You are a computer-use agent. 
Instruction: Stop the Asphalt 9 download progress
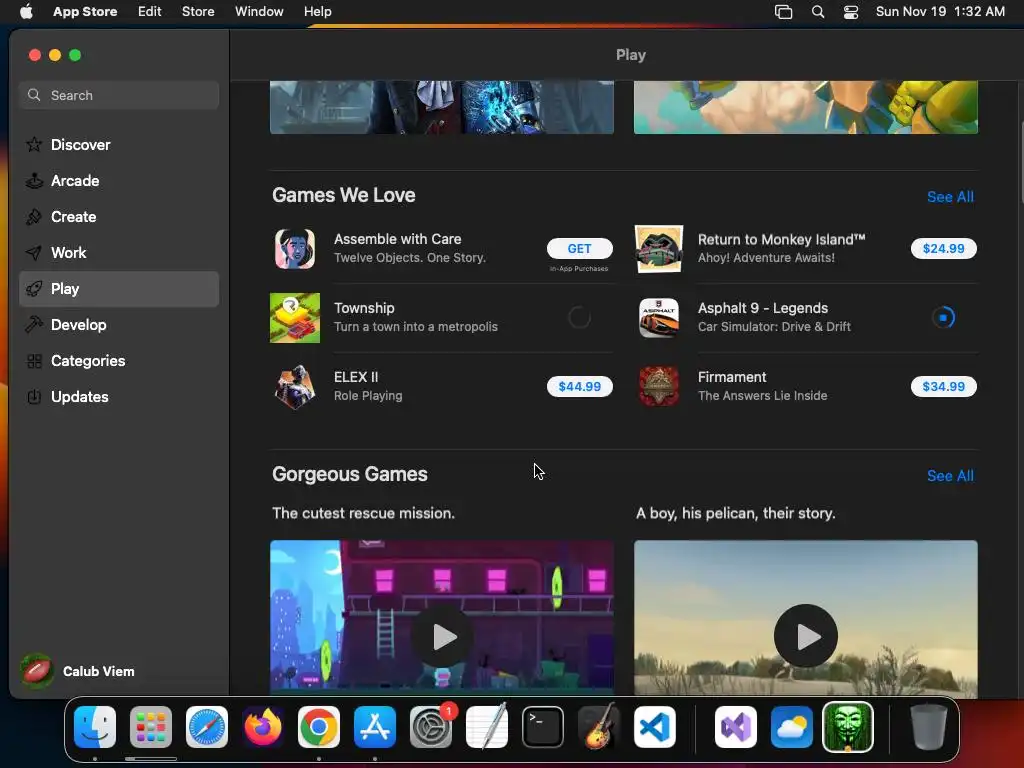(943, 318)
